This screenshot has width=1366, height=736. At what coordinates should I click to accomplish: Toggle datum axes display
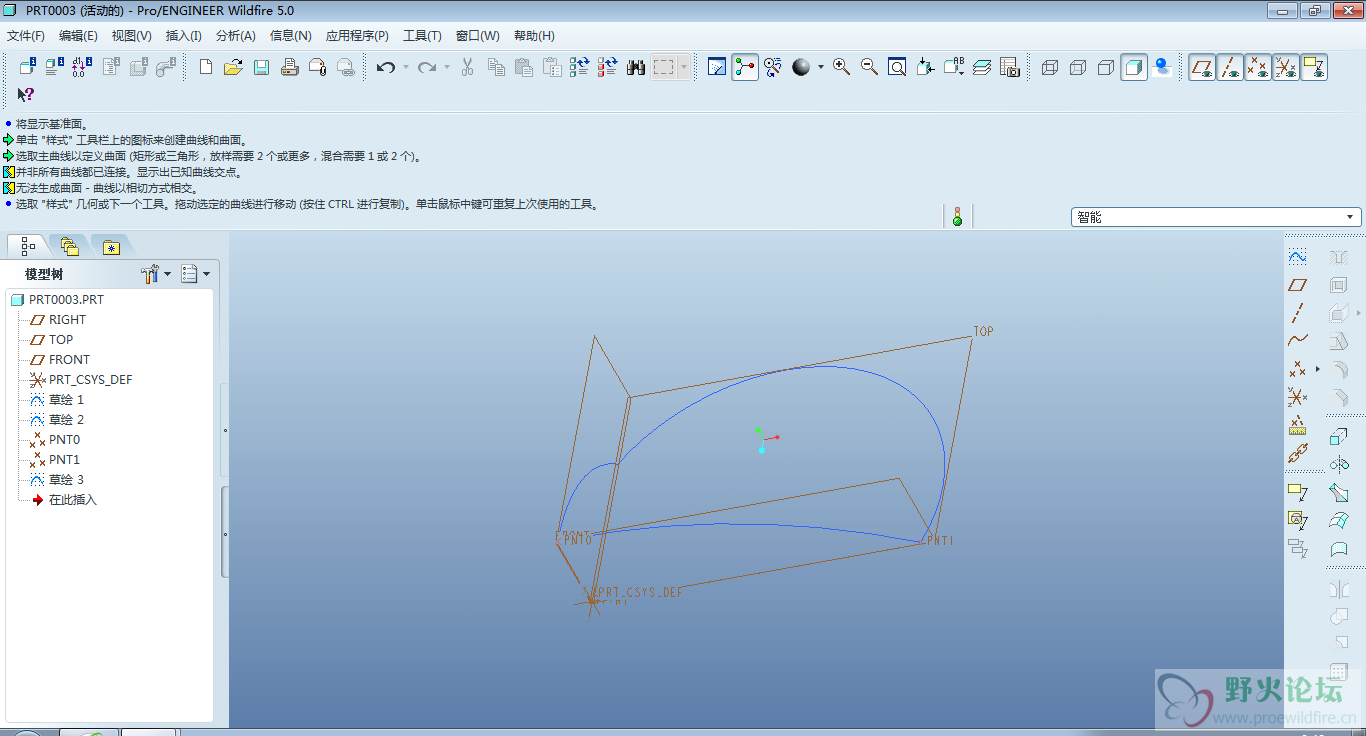(x=1230, y=67)
